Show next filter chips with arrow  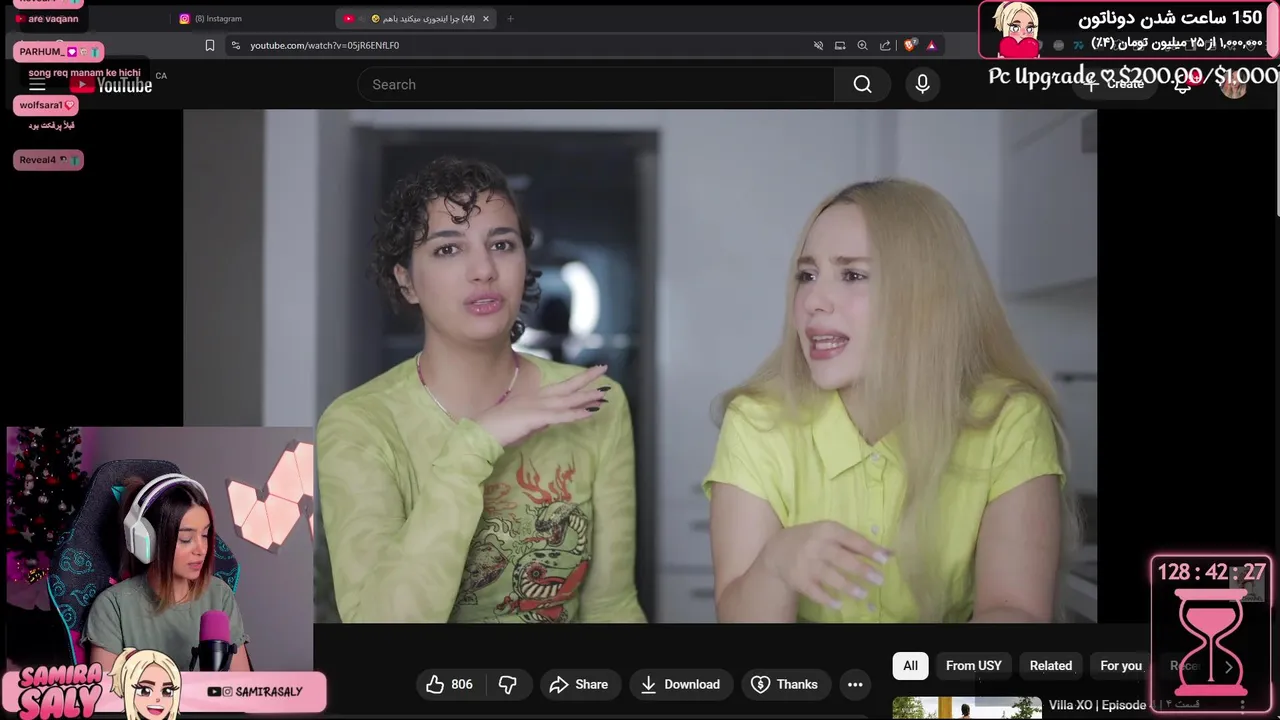[1229, 667]
